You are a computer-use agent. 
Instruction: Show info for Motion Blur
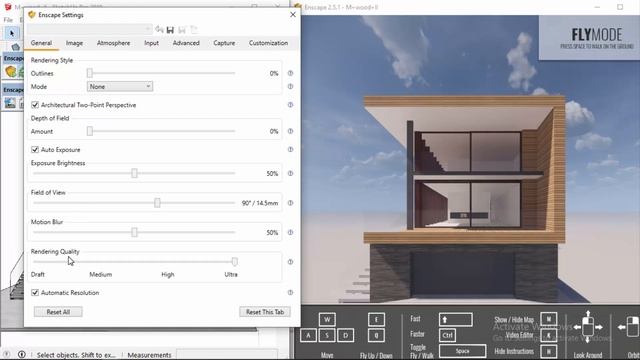coord(290,232)
